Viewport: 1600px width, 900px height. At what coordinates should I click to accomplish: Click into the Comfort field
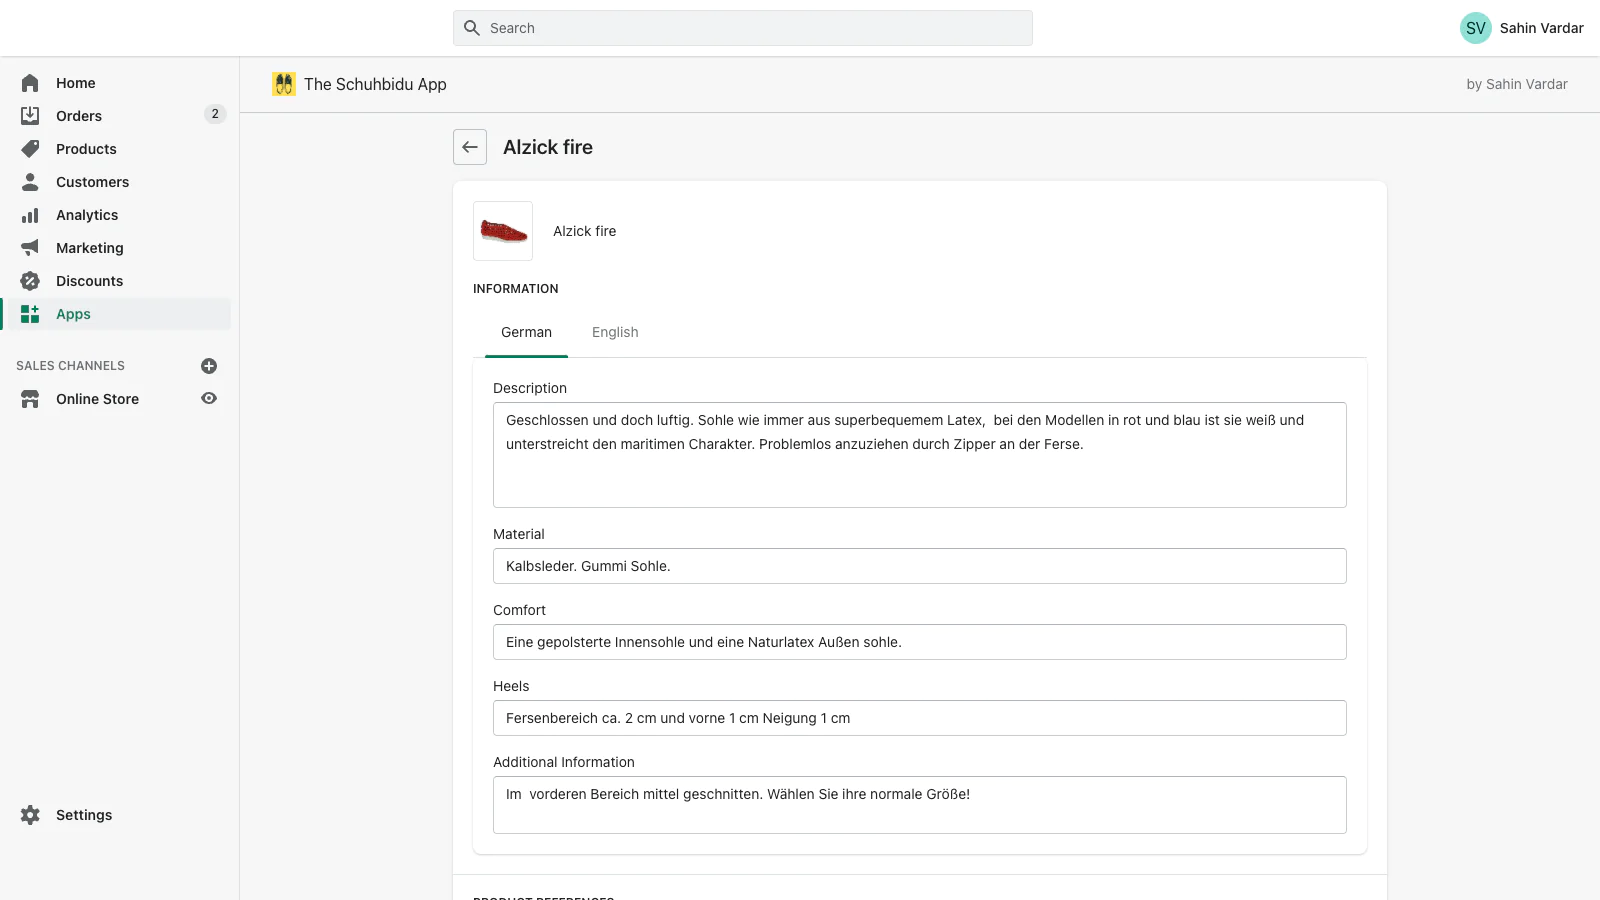(x=920, y=642)
